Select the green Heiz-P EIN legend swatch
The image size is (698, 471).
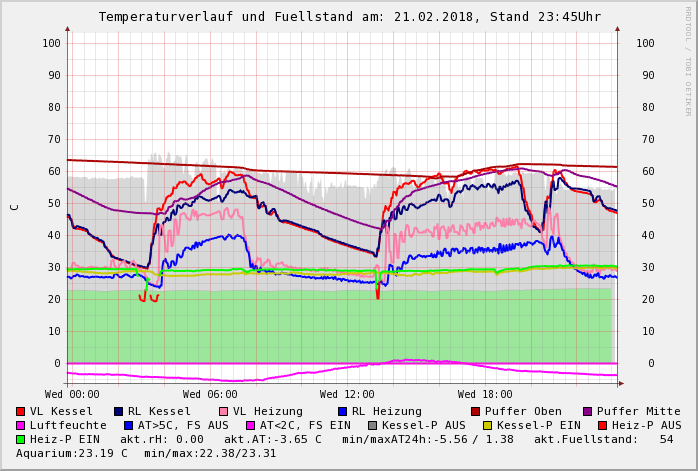pos(21,439)
